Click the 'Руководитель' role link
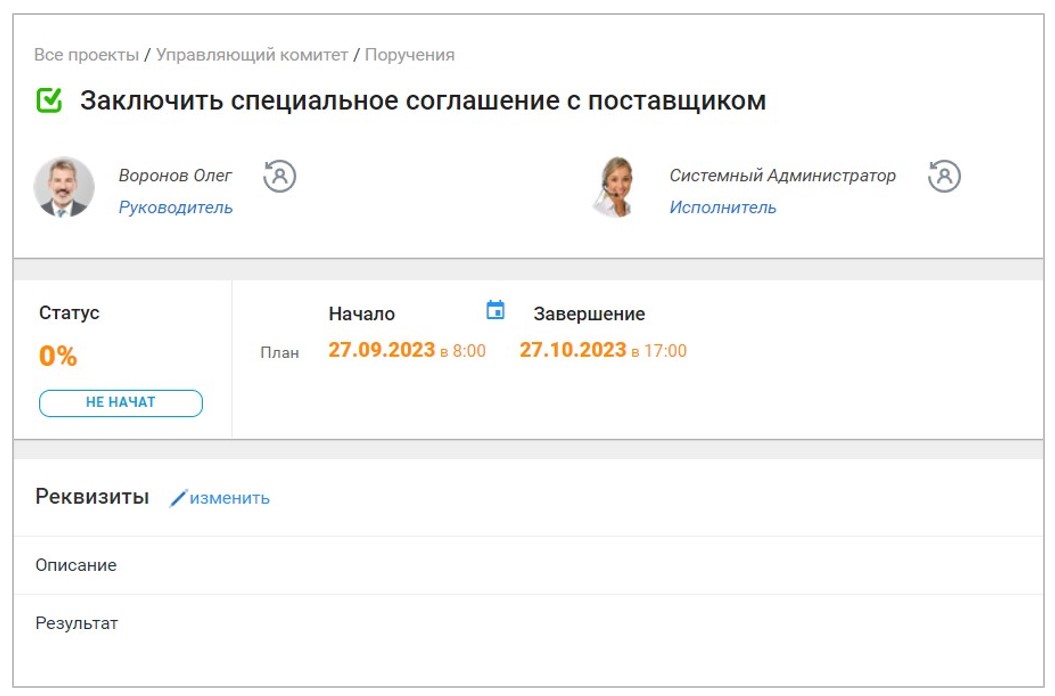 click(176, 208)
